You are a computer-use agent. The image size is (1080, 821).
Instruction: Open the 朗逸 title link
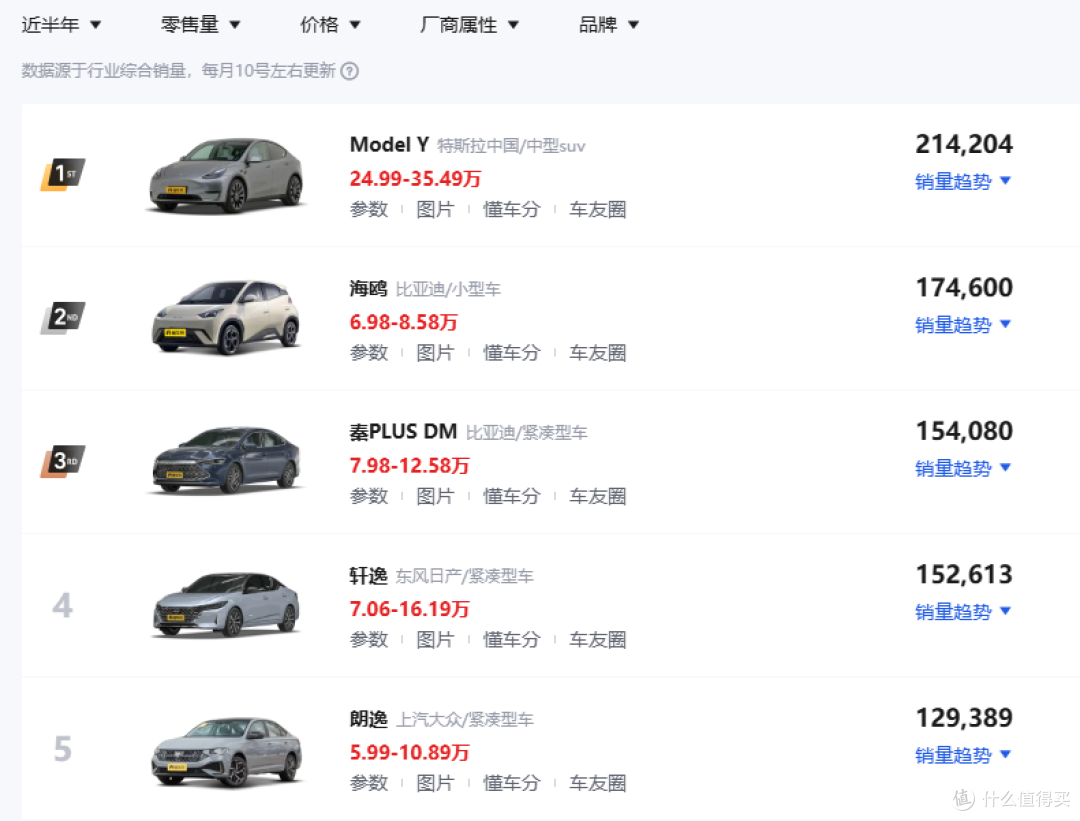click(x=368, y=719)
